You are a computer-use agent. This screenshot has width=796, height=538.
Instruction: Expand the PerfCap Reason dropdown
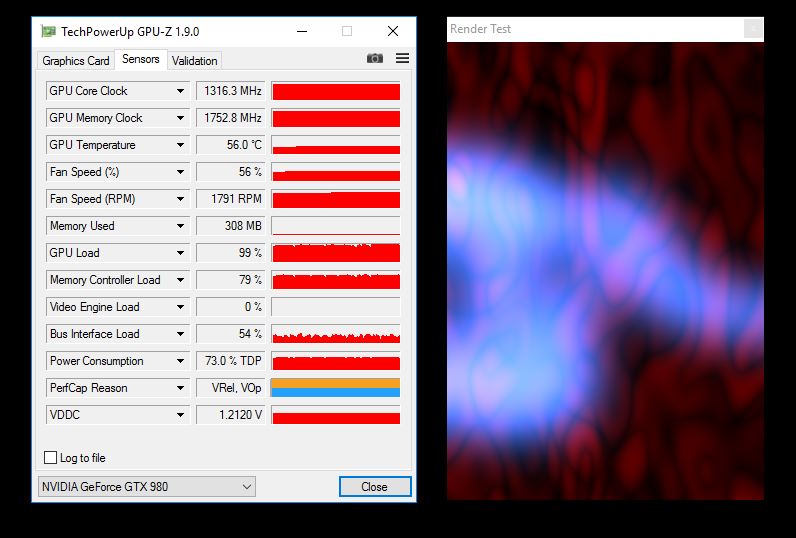(180, 388)
